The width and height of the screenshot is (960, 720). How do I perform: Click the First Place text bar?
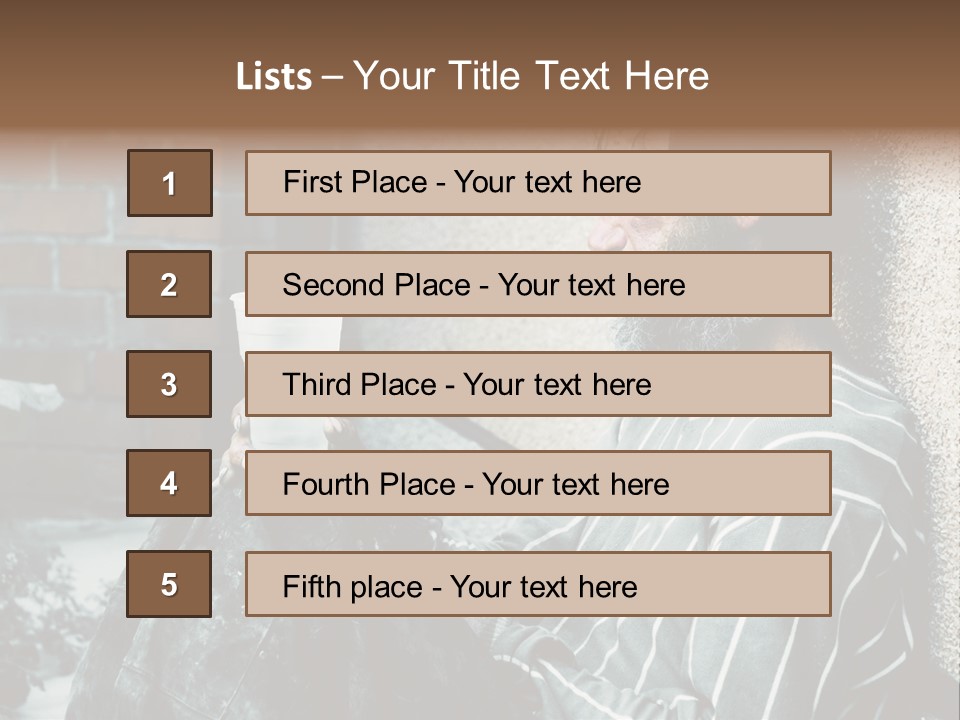(538, 183)
